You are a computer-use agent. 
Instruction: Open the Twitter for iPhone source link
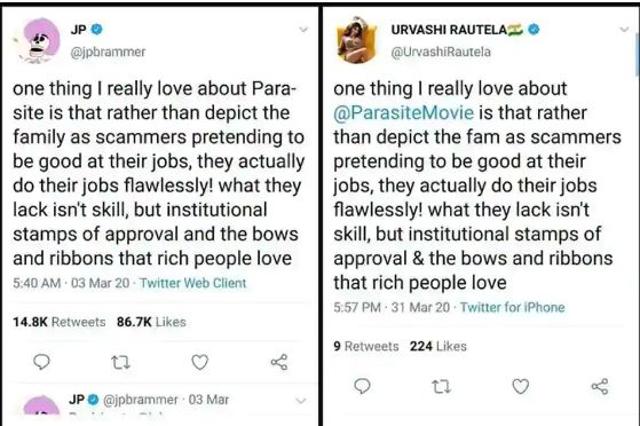click(513, 307)
